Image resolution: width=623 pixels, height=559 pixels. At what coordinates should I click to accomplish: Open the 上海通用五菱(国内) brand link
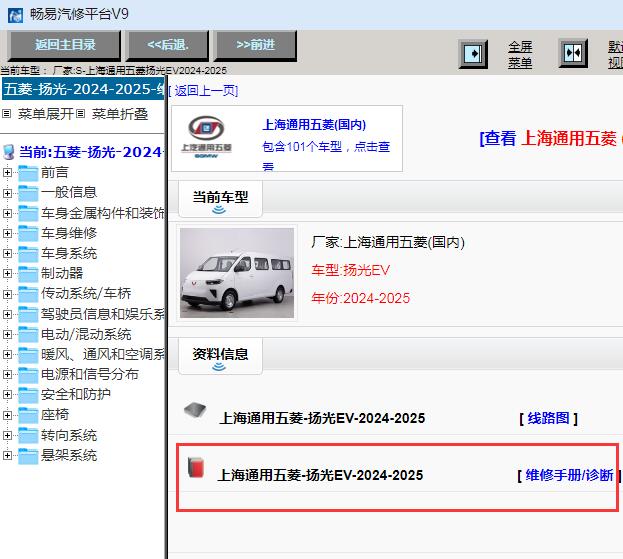pyautogui.click(x=314, y=125)
